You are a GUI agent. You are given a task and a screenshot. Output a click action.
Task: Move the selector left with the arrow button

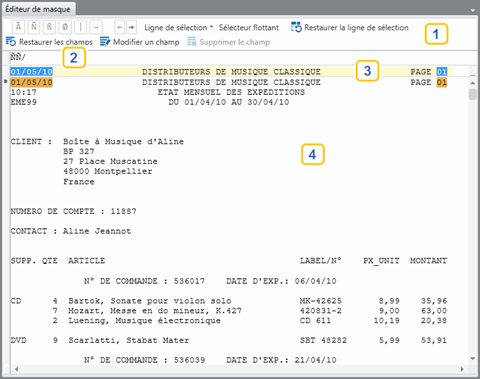coord(120,27)
